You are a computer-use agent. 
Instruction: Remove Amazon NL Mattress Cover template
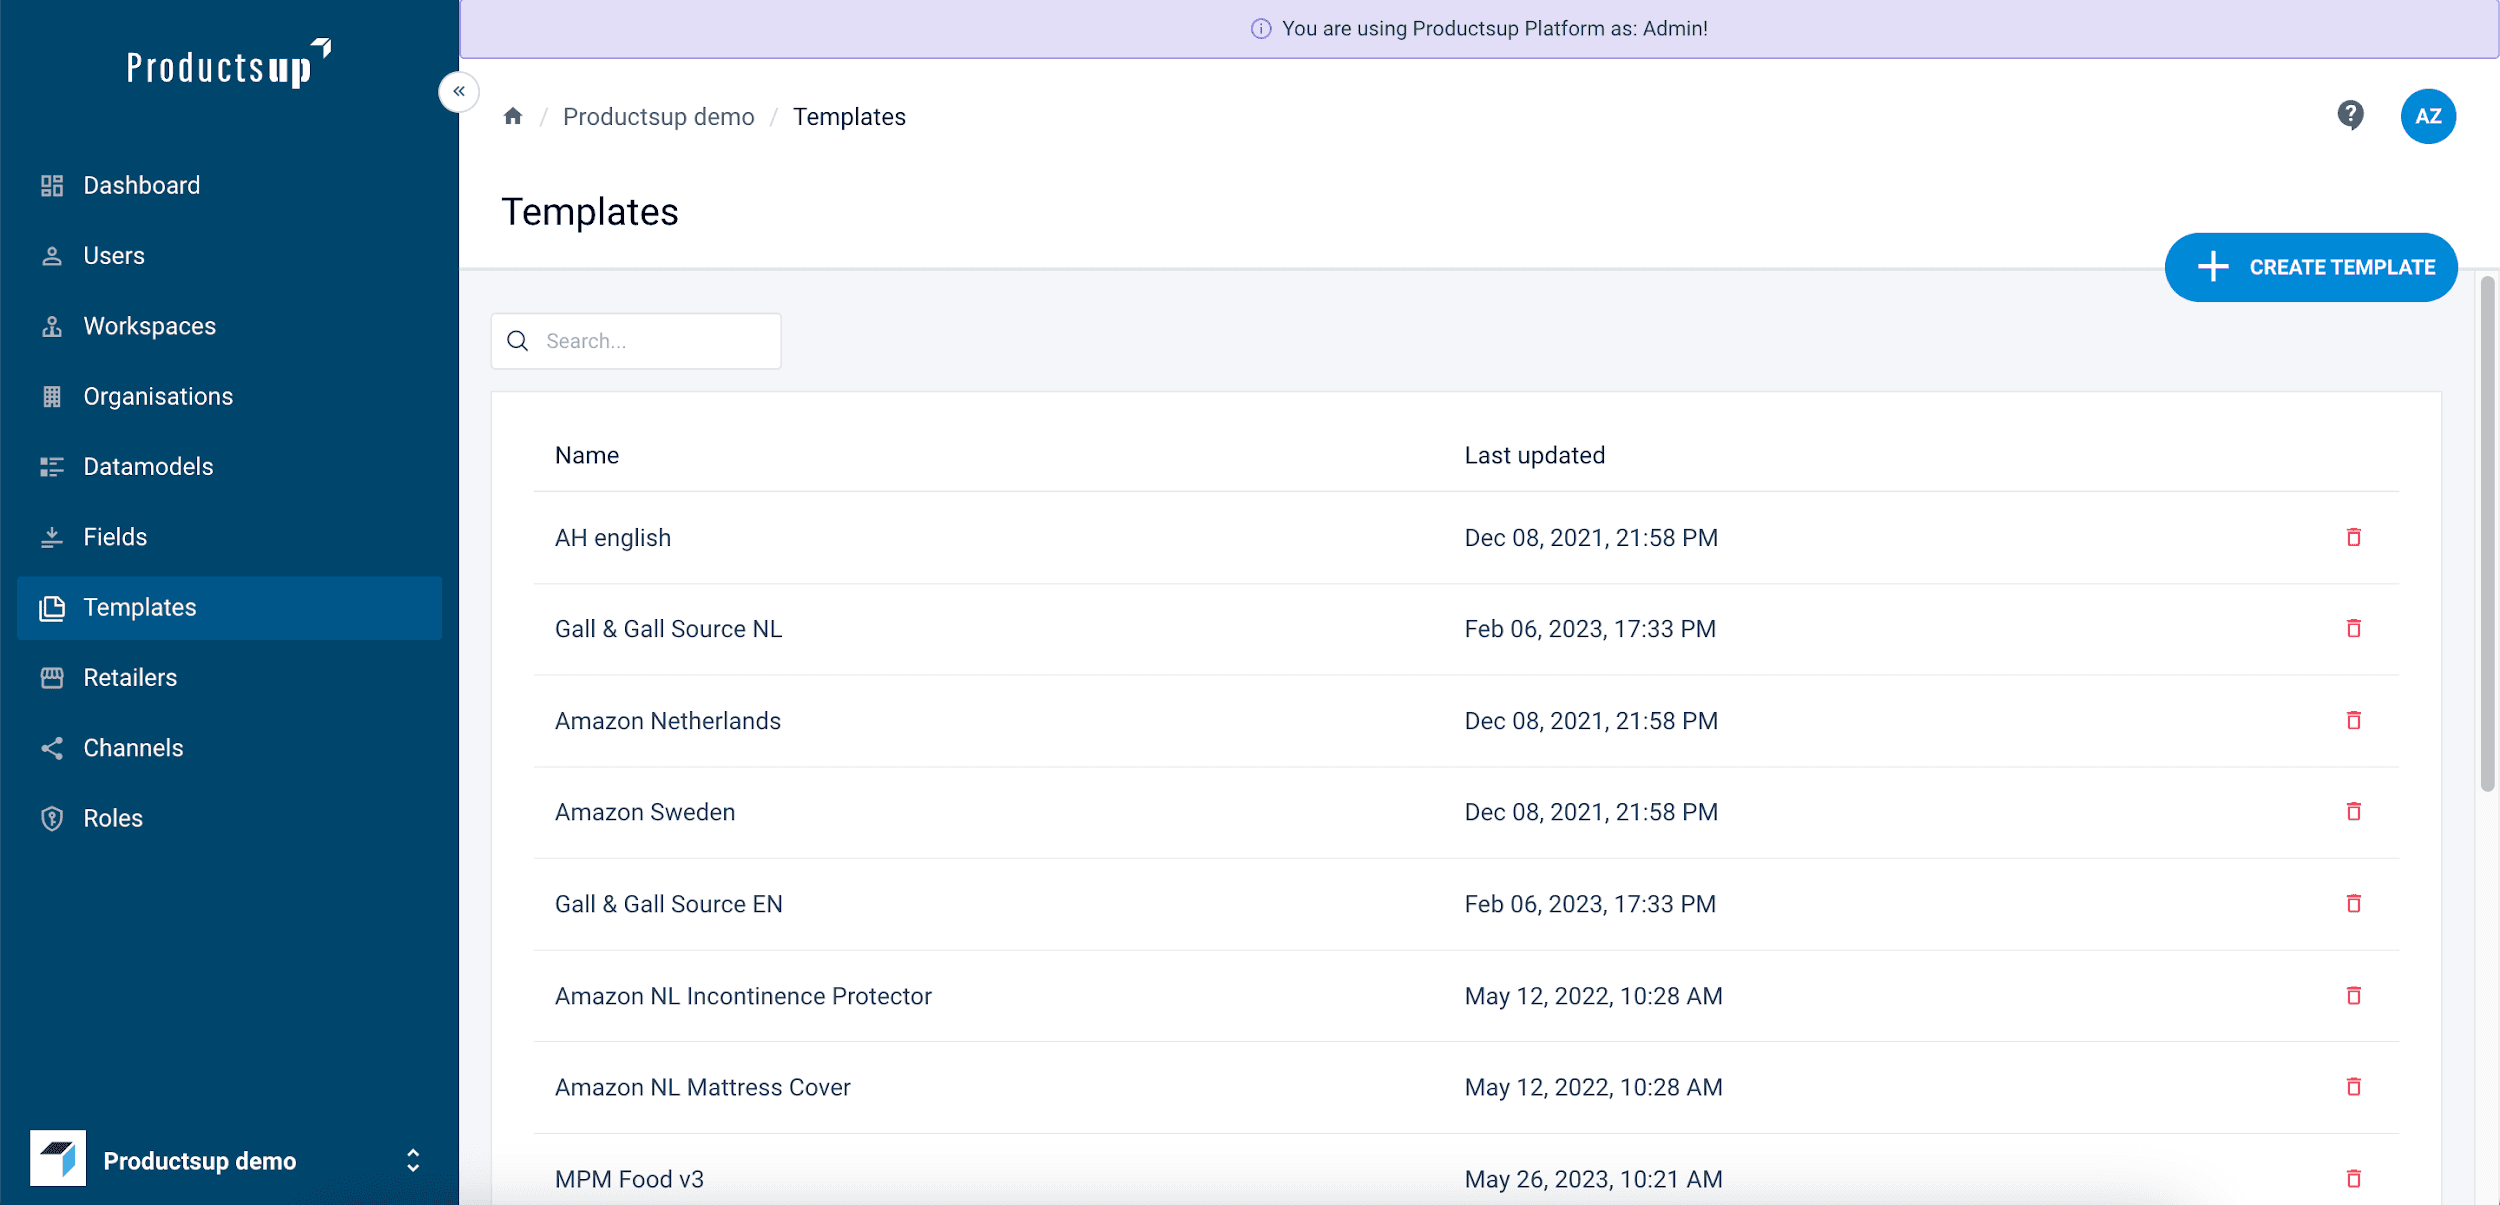(x=2353, y=1086)
